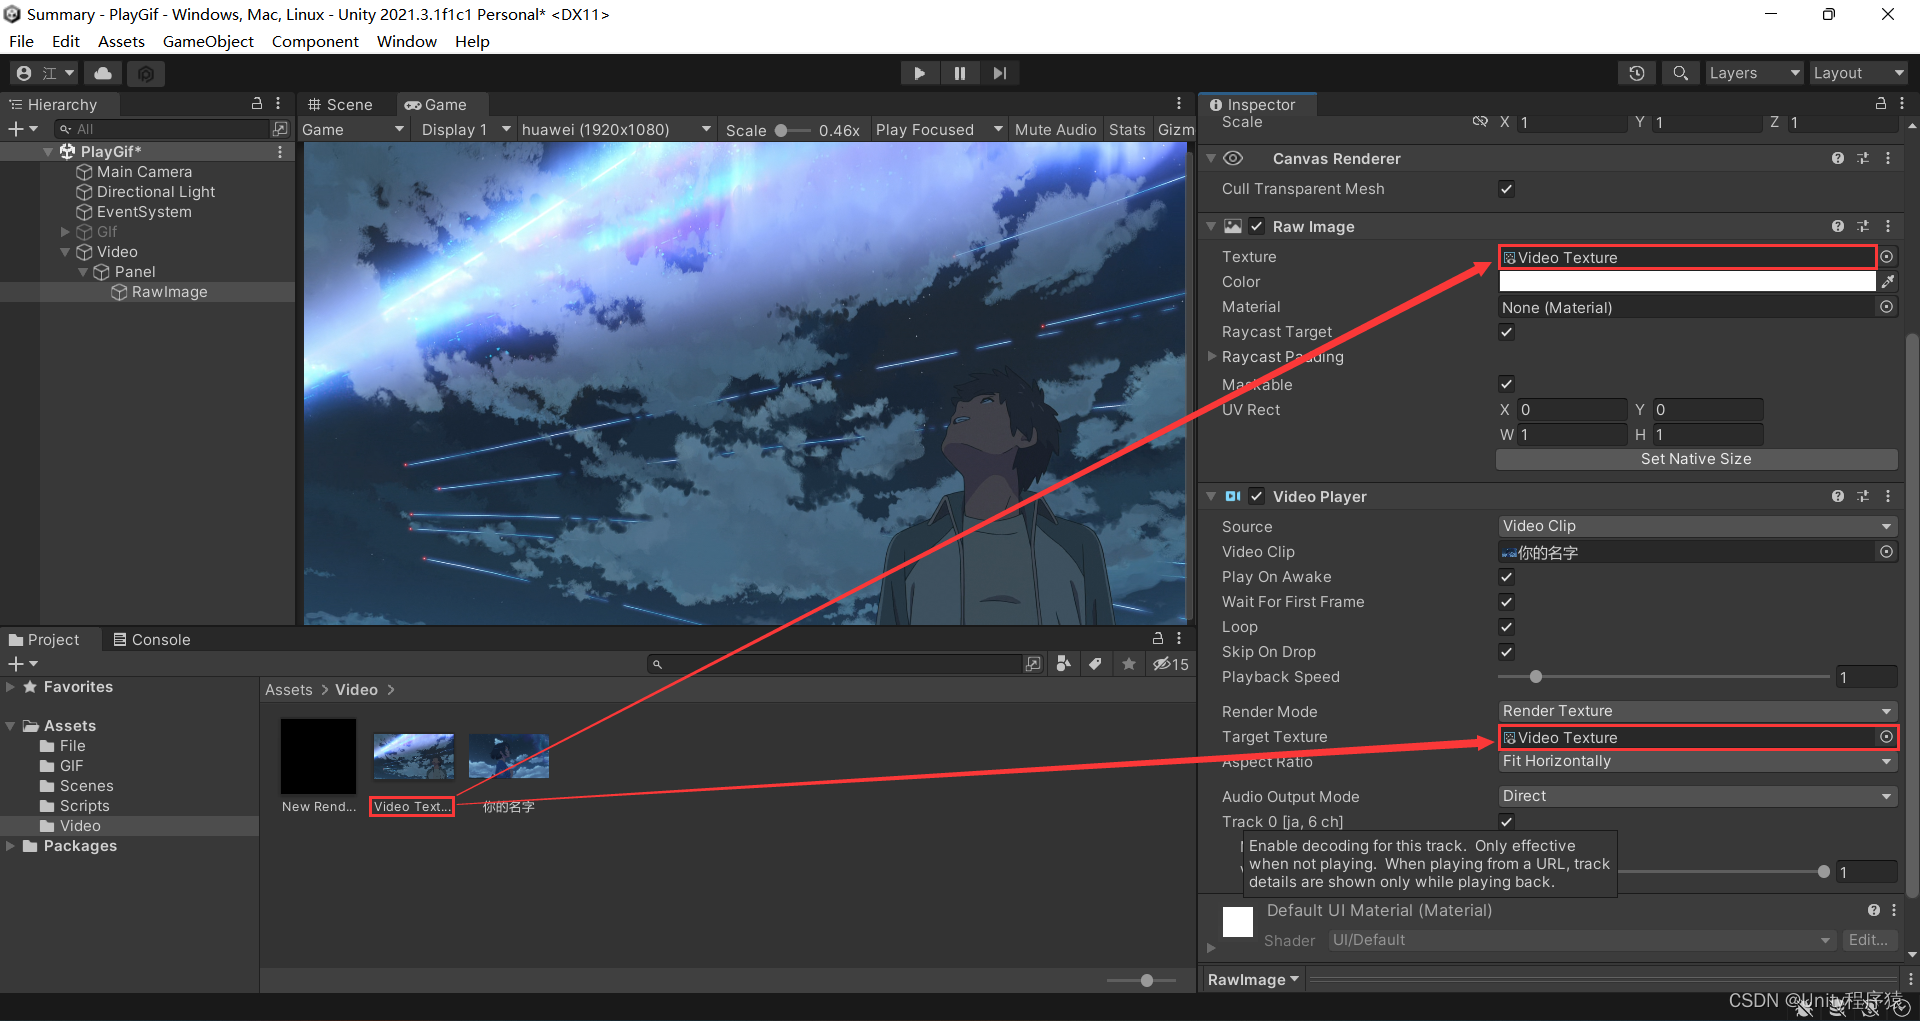Select the Video Texture asset thumbnail
The height and width of the screenshot is (1021, 1920).
click(413, 756)
